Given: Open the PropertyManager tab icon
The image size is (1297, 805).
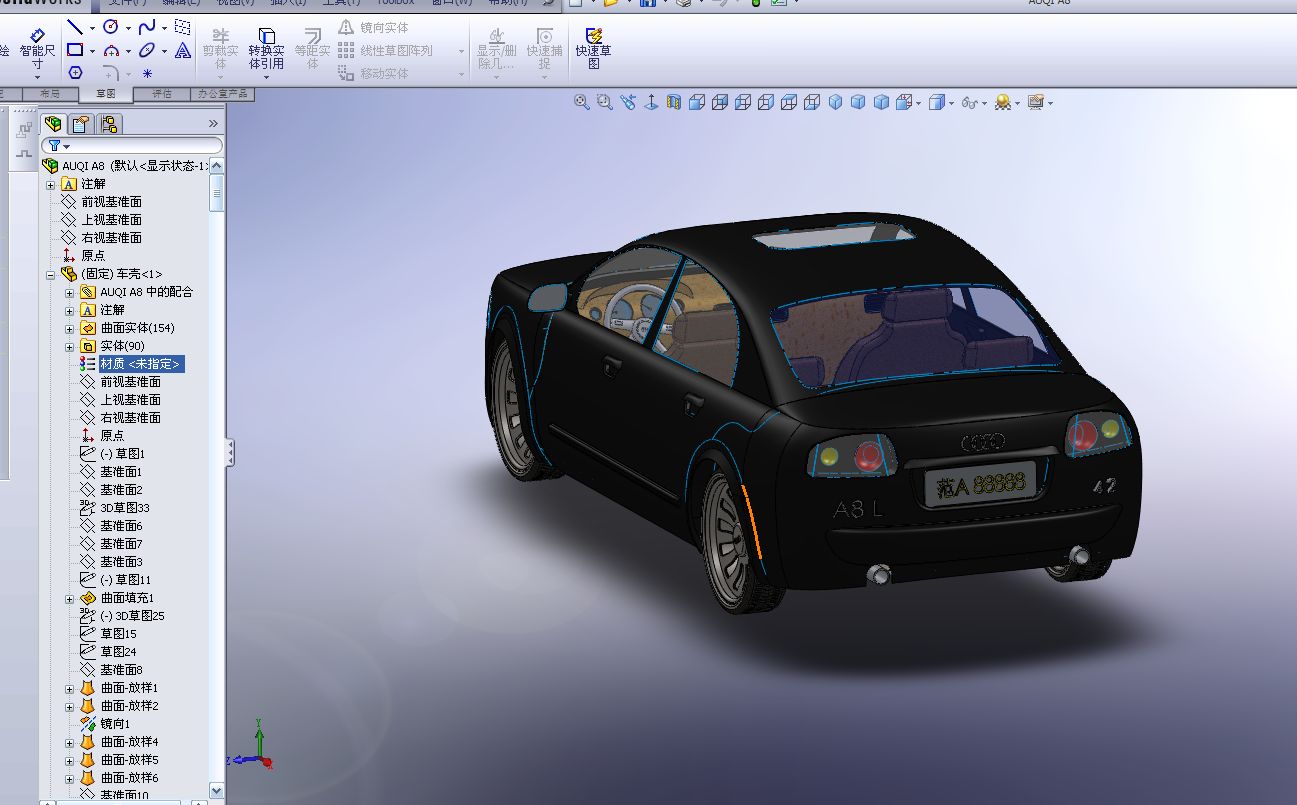Looking at the screenshot, I should (x=81, y=124).
